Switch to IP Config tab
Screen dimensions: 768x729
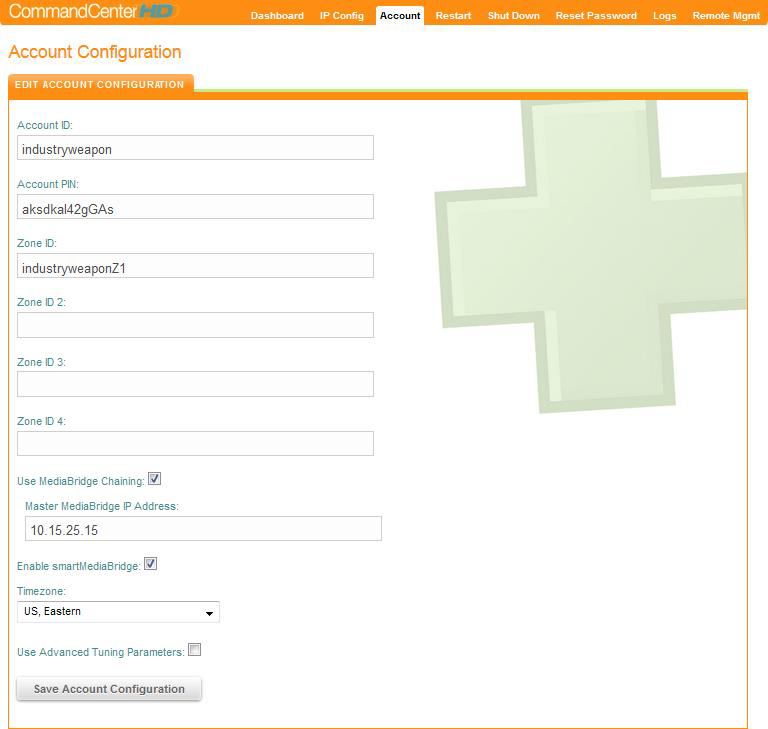tap(342, 16)
